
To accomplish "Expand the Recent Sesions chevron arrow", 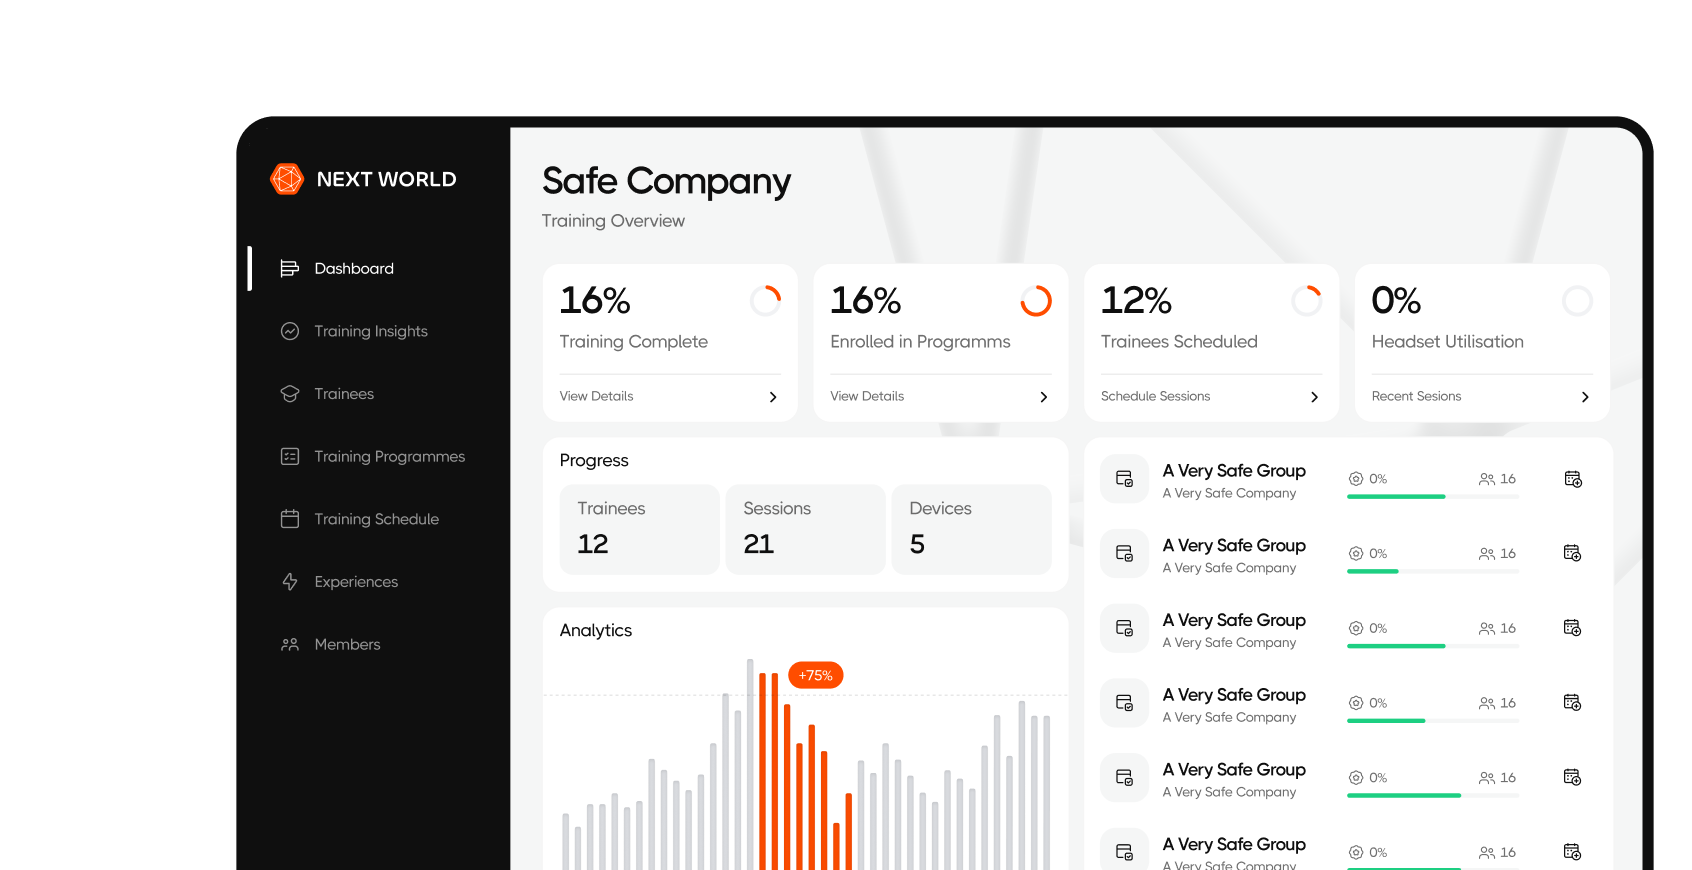I will (1585, 397).
